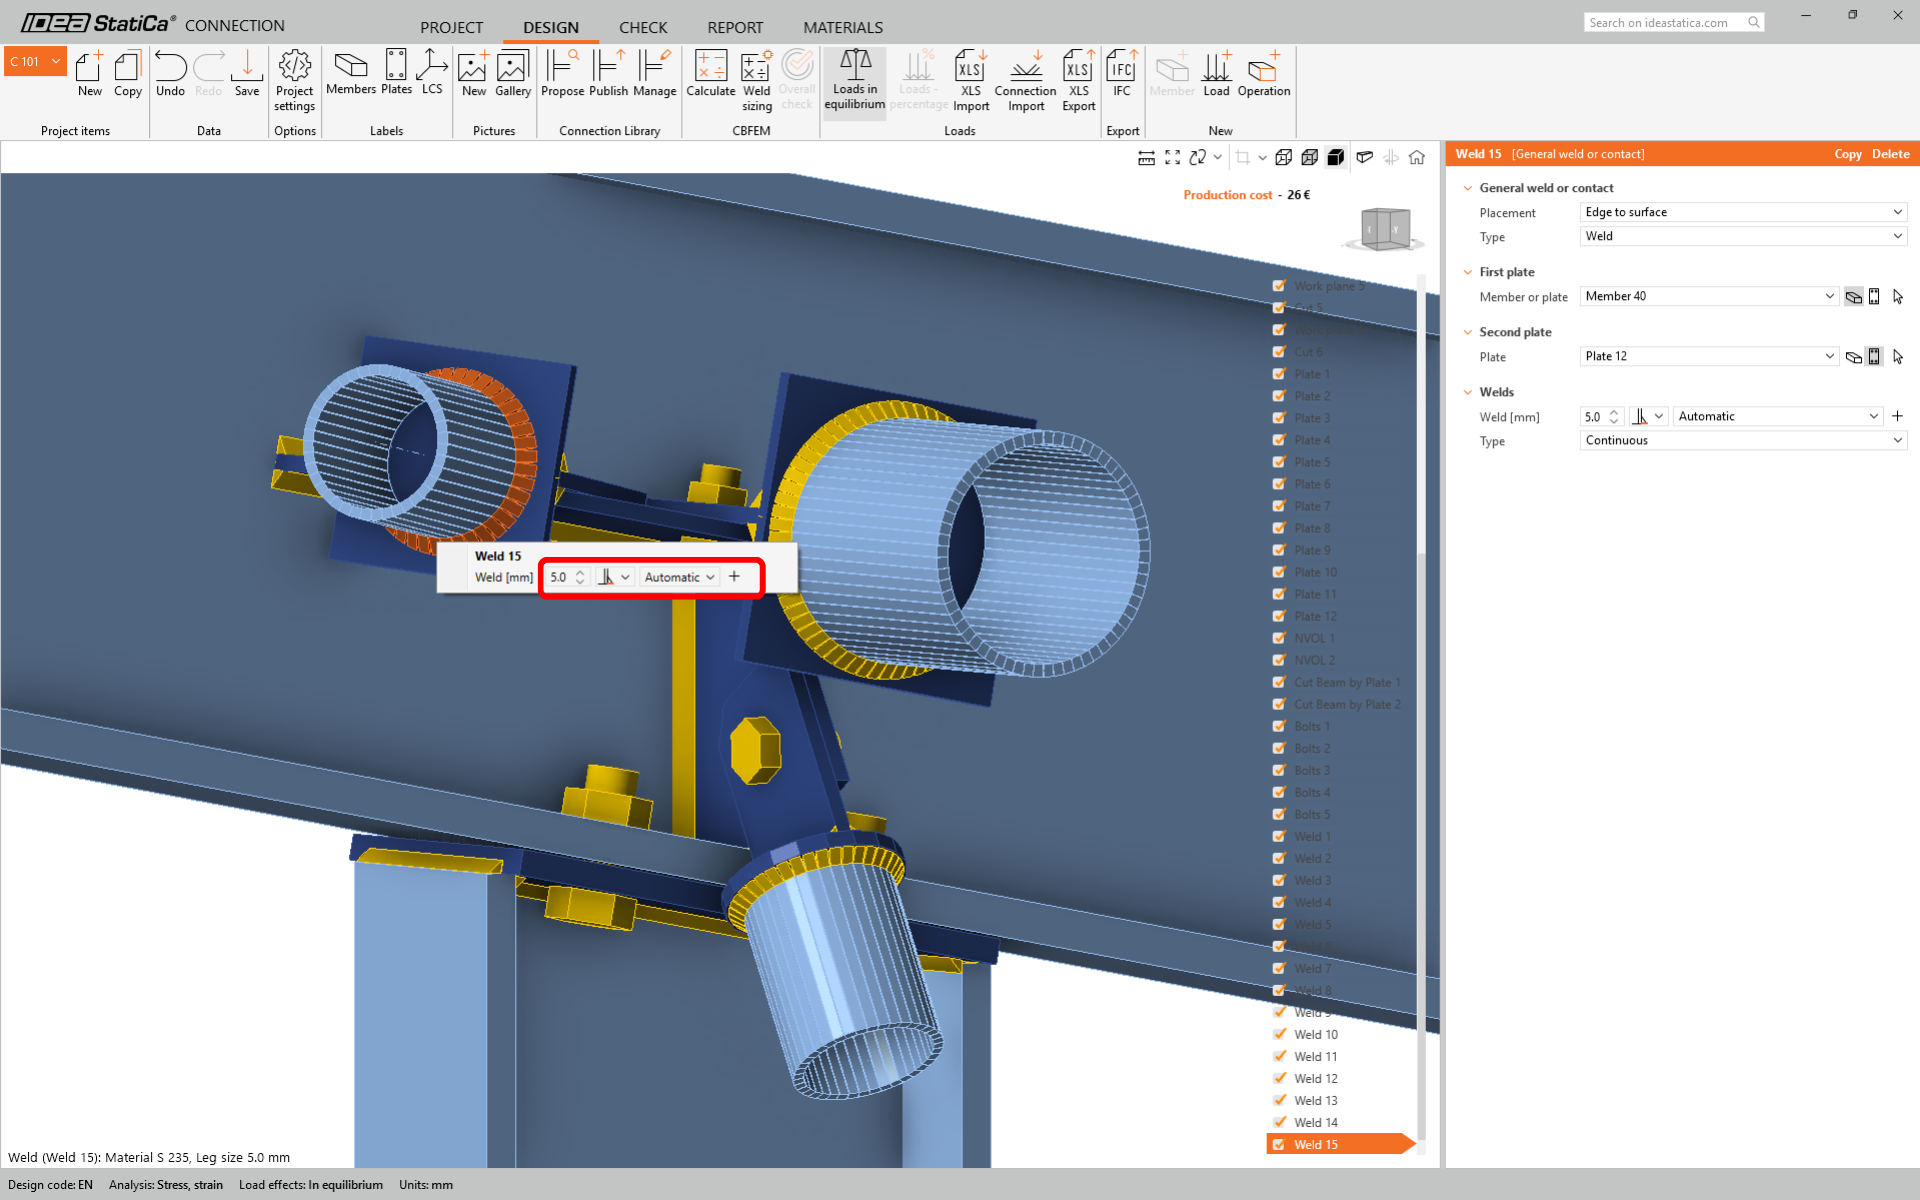This screenshot has height=1200, width=1920.
Task: Toggle the Weld 10 checkbox
Action: (1279, 1034)
